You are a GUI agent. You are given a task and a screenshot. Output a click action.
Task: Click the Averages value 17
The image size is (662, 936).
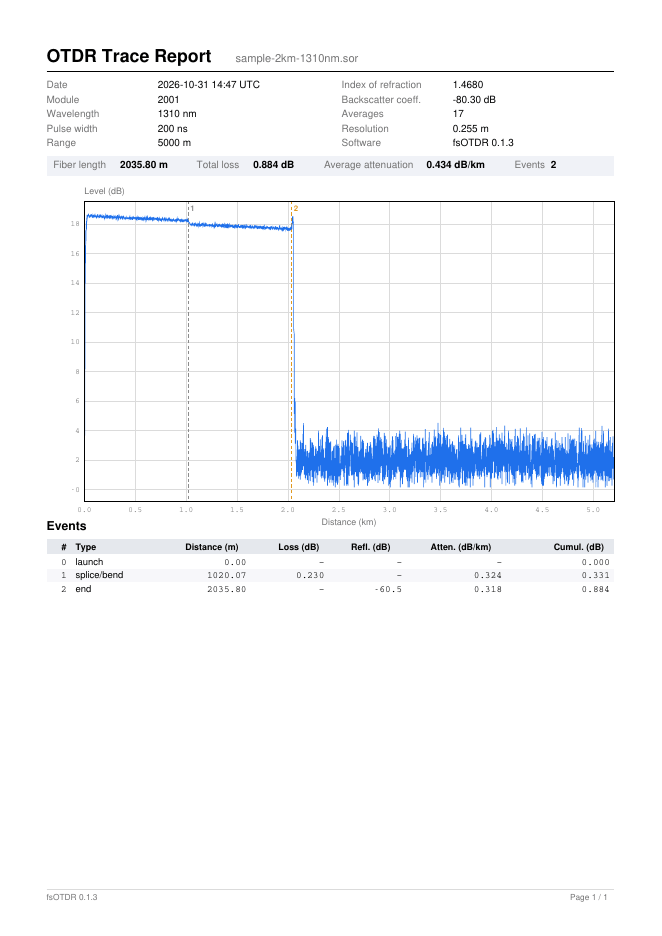click(458, 113)
